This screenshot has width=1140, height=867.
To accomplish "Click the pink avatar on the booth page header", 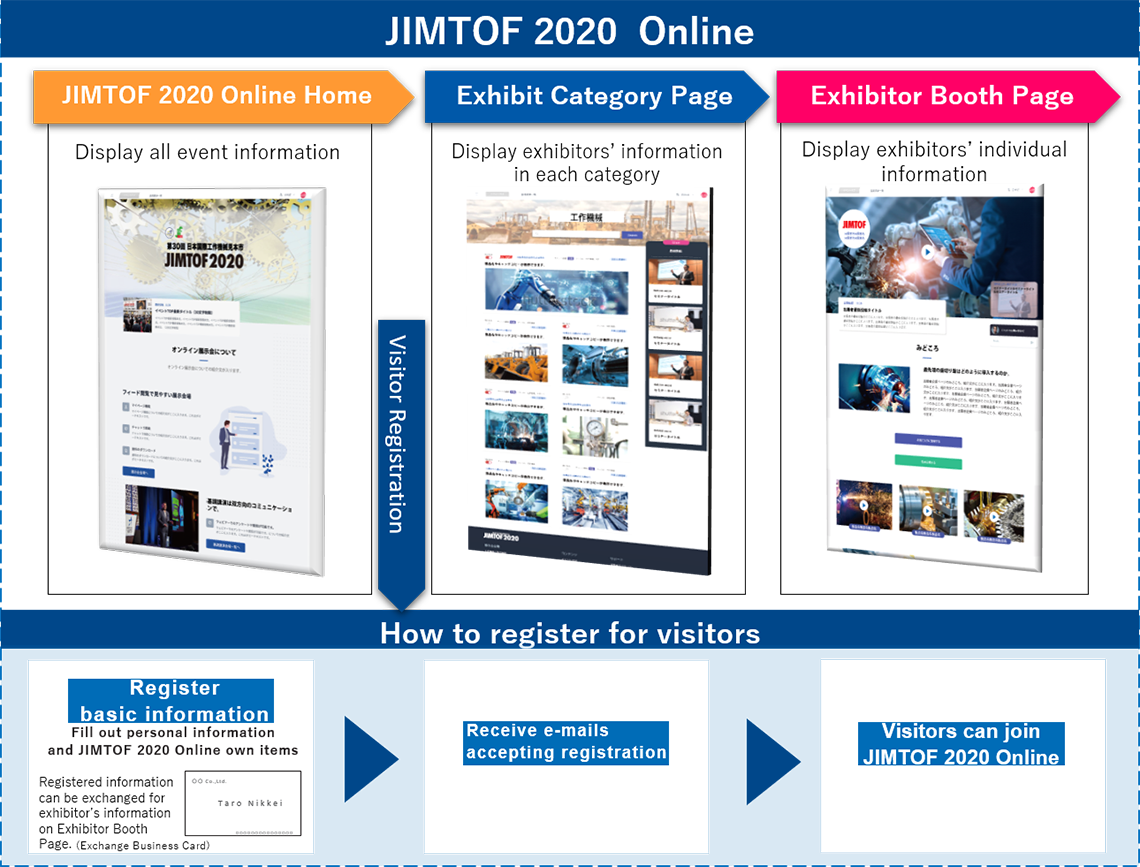I will point(1030,190).
